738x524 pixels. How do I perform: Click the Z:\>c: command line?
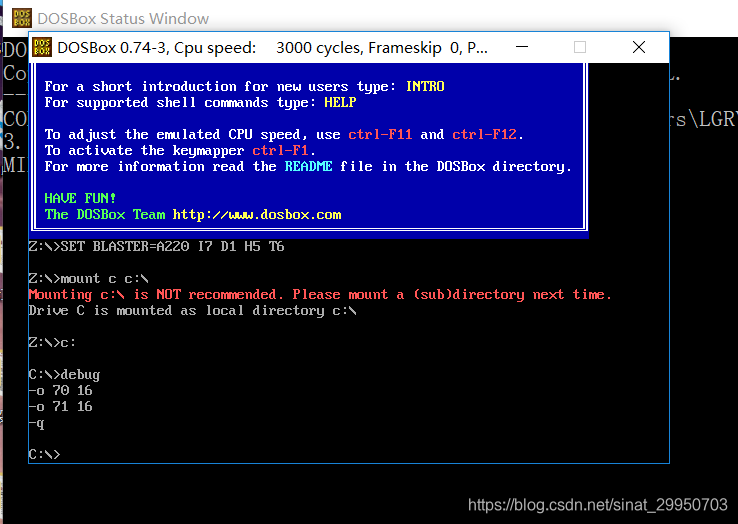(52, 343)
